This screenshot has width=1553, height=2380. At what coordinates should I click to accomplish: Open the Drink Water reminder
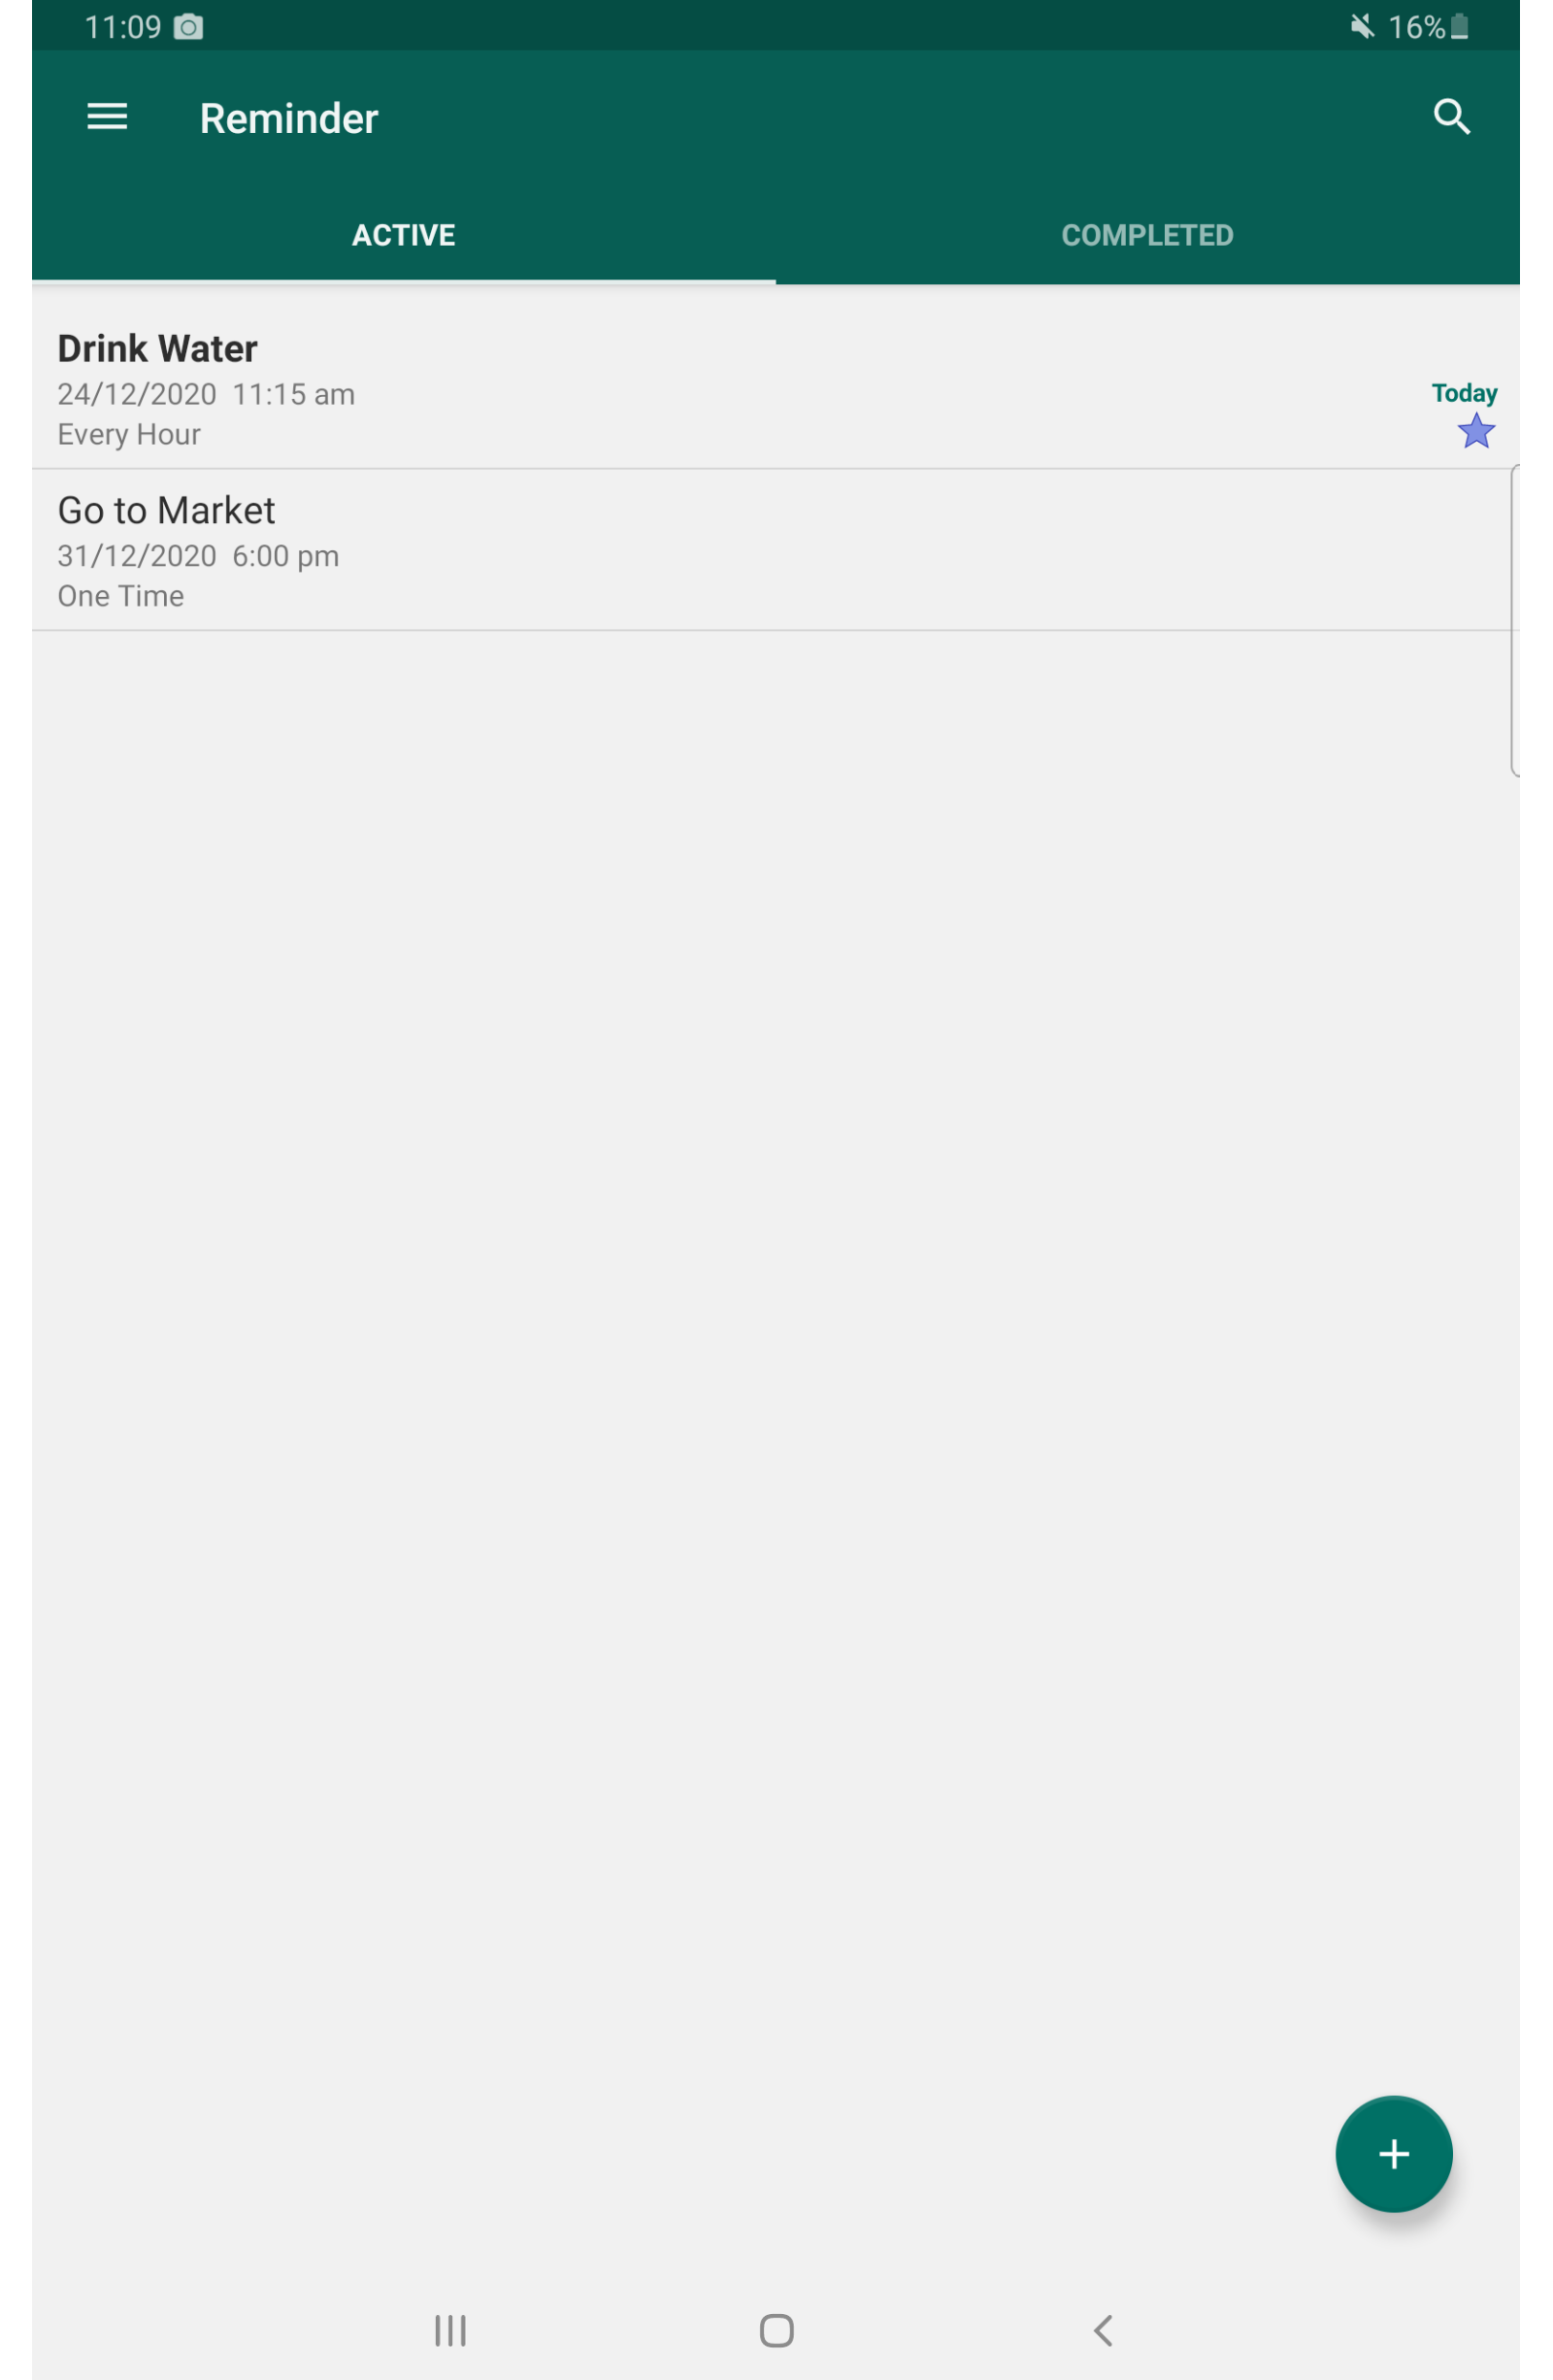point(776,388)
